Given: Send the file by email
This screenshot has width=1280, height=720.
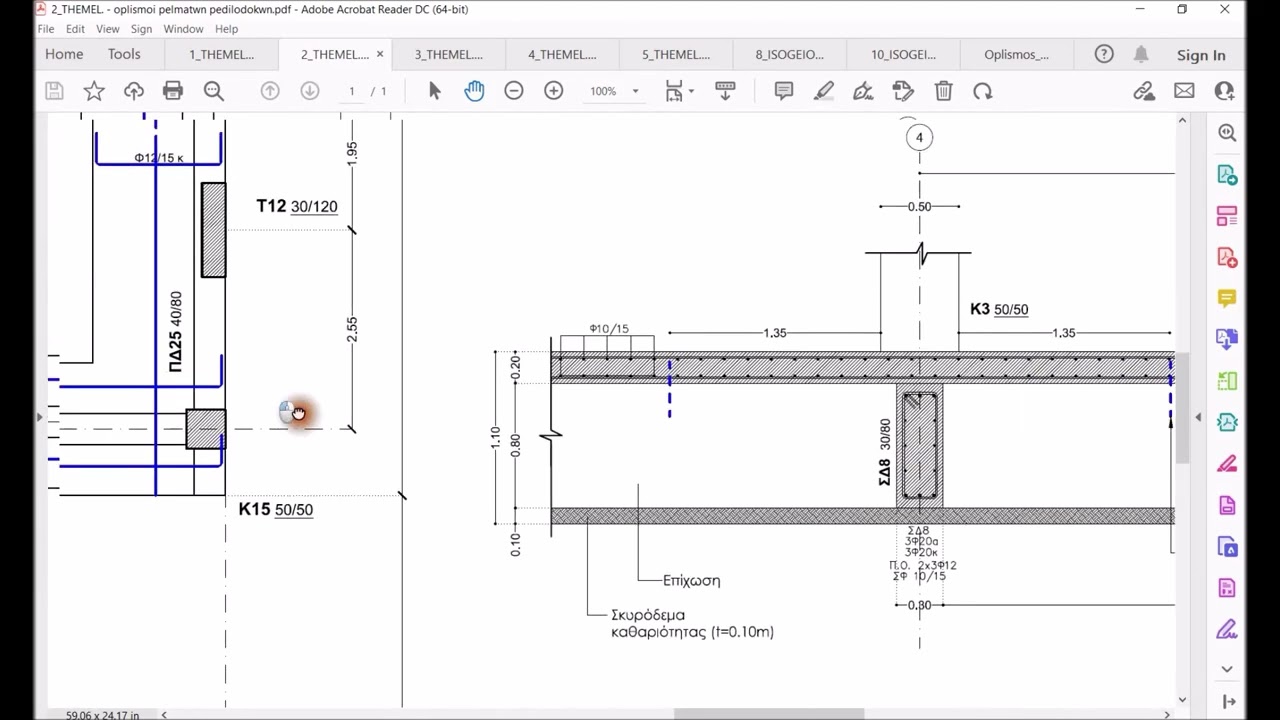Looking at the screenshot, I should point(1184,91).
